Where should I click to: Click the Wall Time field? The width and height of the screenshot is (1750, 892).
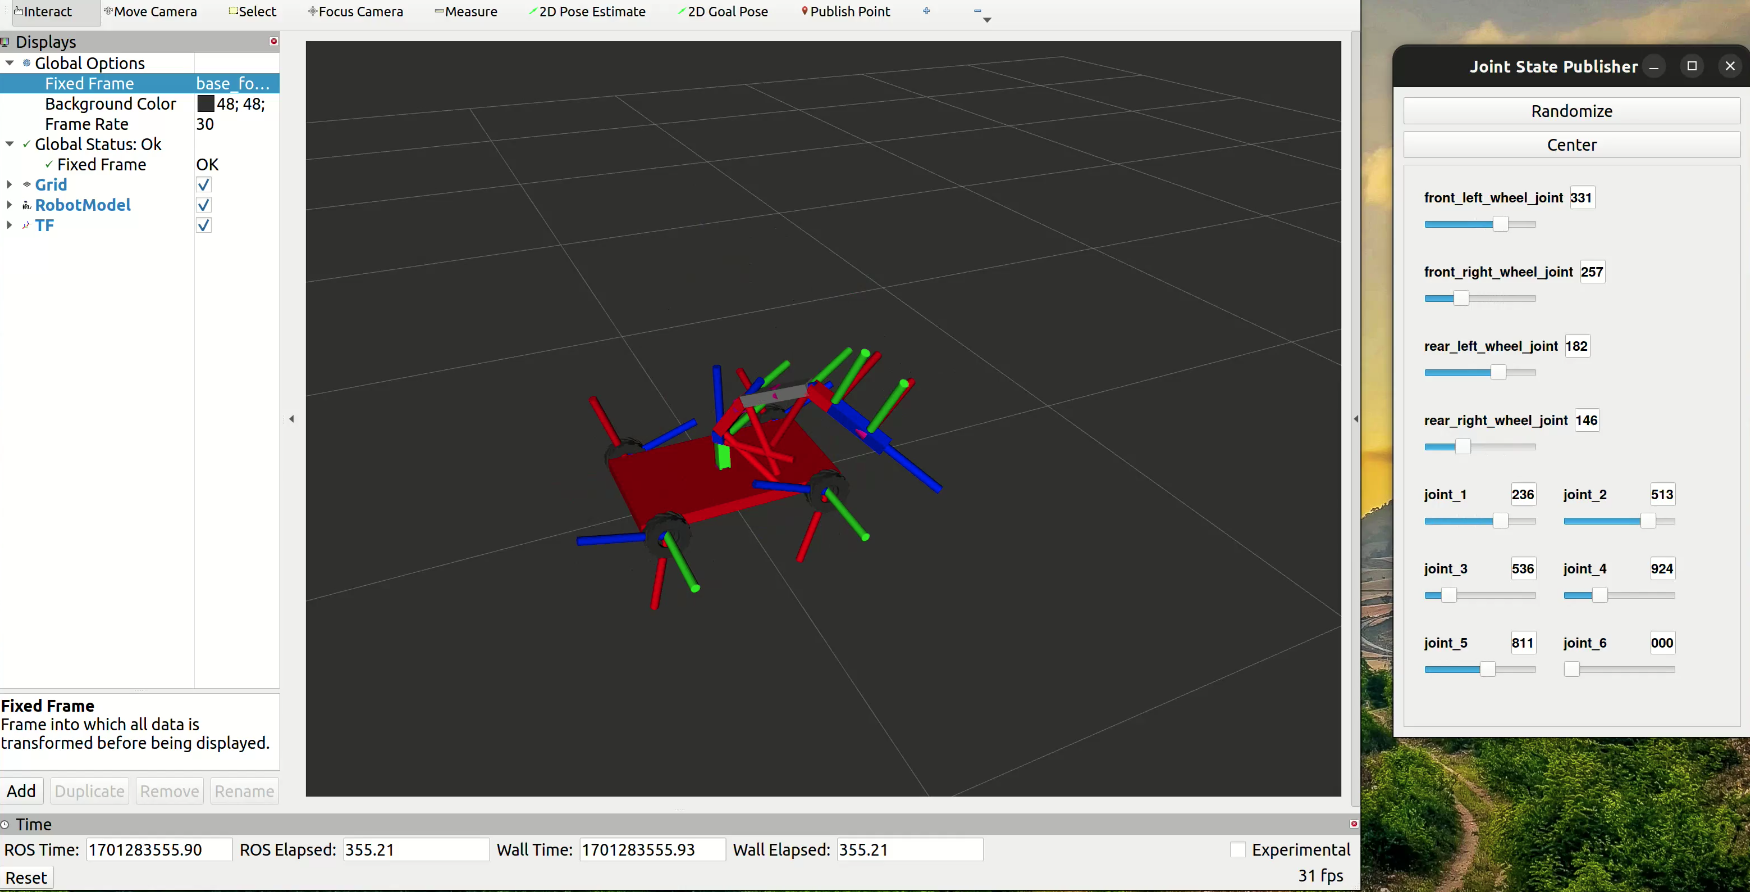[x=652, y=850]
